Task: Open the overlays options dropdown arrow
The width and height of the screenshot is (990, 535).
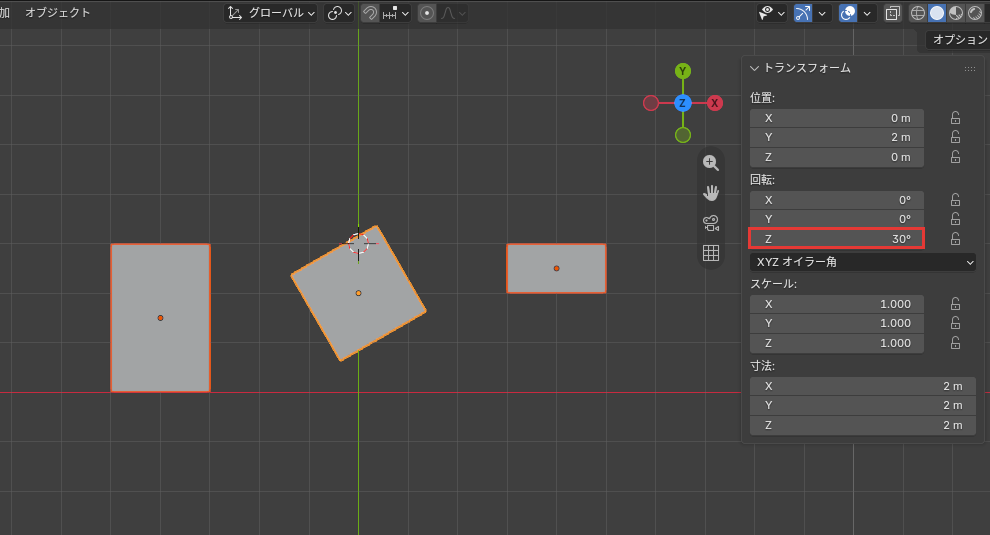Action: 867,13
